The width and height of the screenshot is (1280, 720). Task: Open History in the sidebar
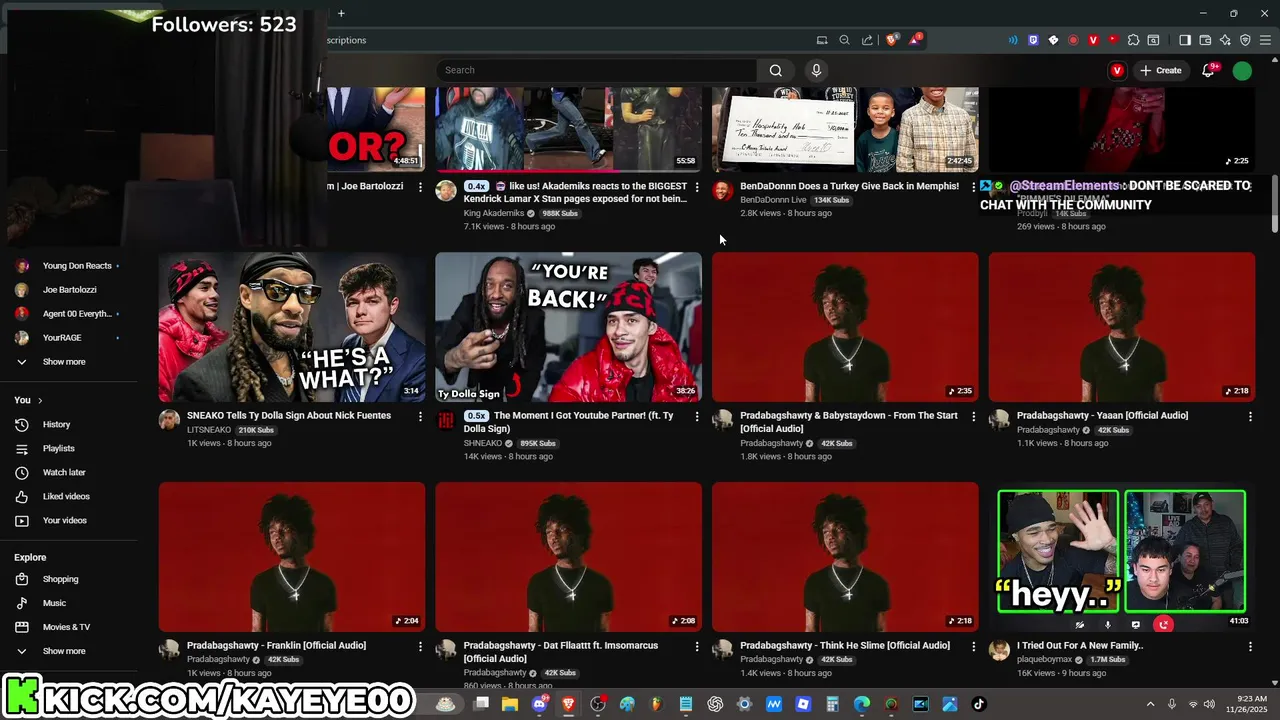[56, 424]
